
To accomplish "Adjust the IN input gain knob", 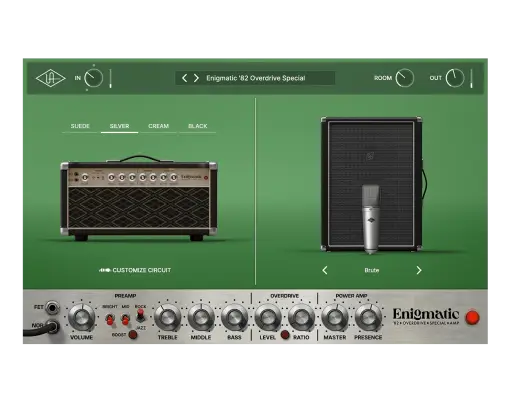I will click(x=93, y=78).
